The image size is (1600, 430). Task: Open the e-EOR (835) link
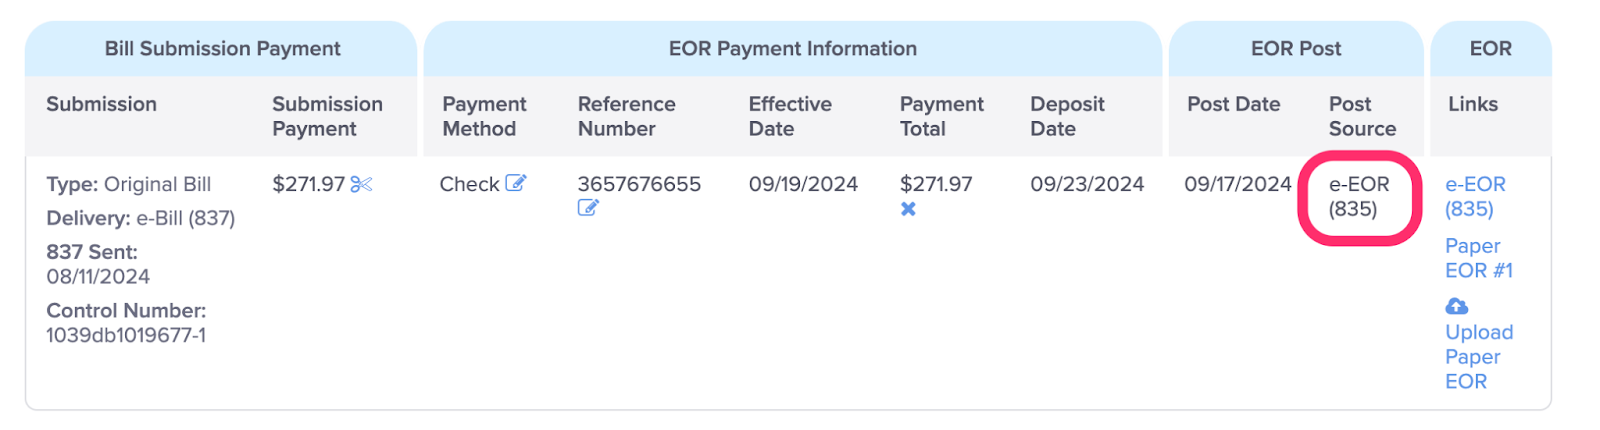pyautogui.click(x=1475, y=196)
